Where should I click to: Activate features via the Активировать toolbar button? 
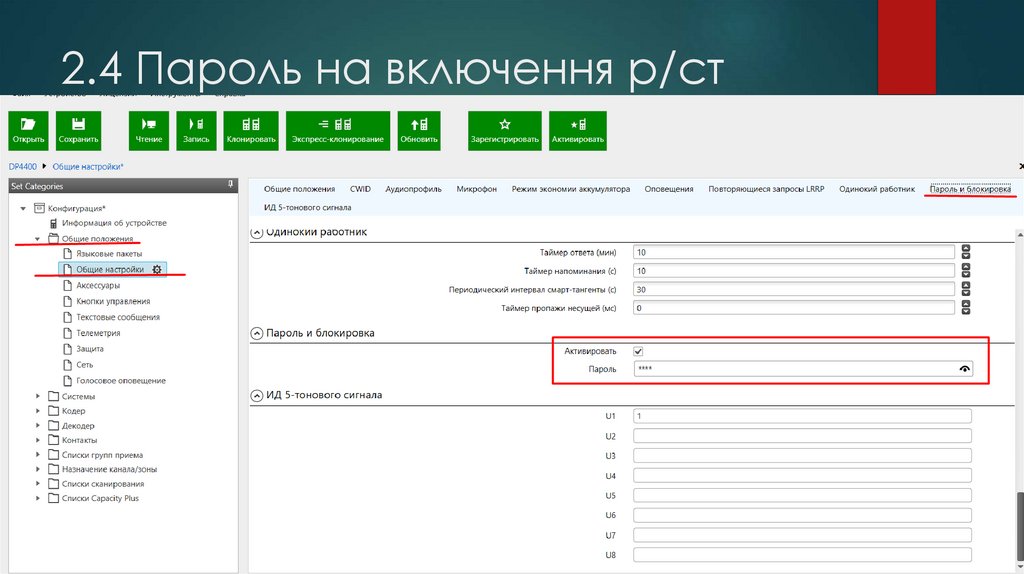[x=578, y=131]
